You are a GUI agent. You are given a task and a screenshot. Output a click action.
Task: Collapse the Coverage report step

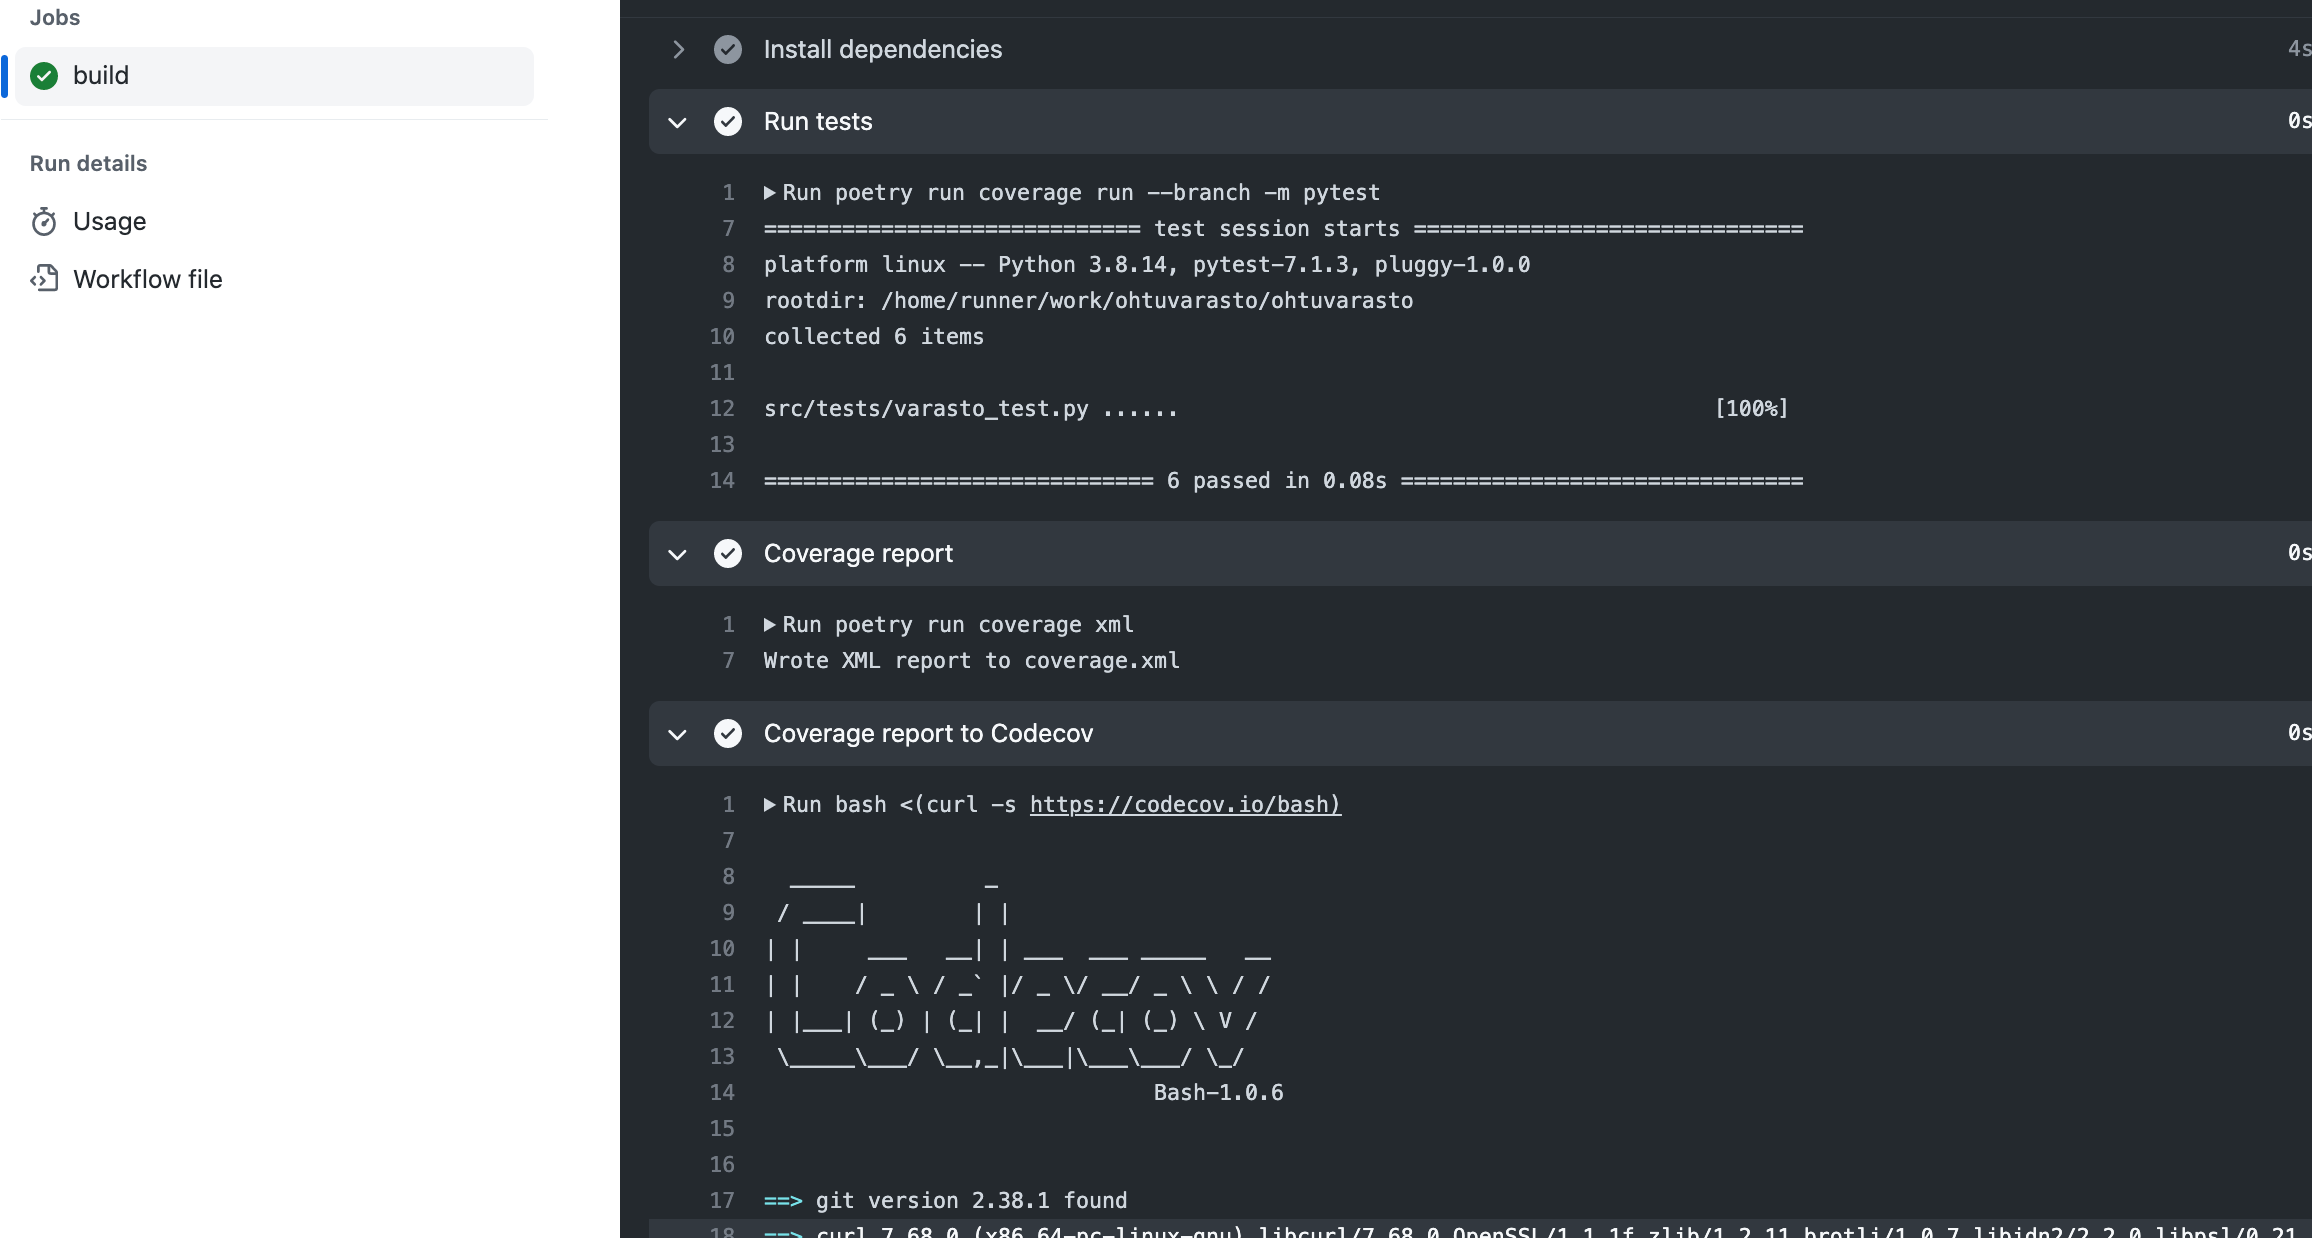click(678, 554)
